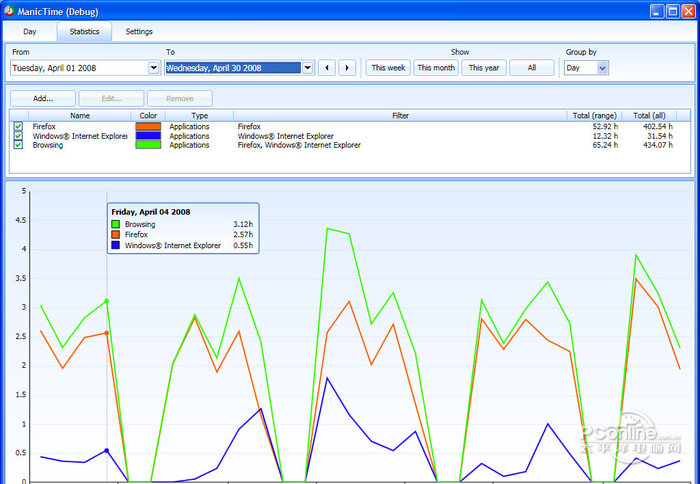Image resolution: width=700 pixels, height=484 pixels.
Task: Open the To date dropdown
Action: (x=307, y=68)
